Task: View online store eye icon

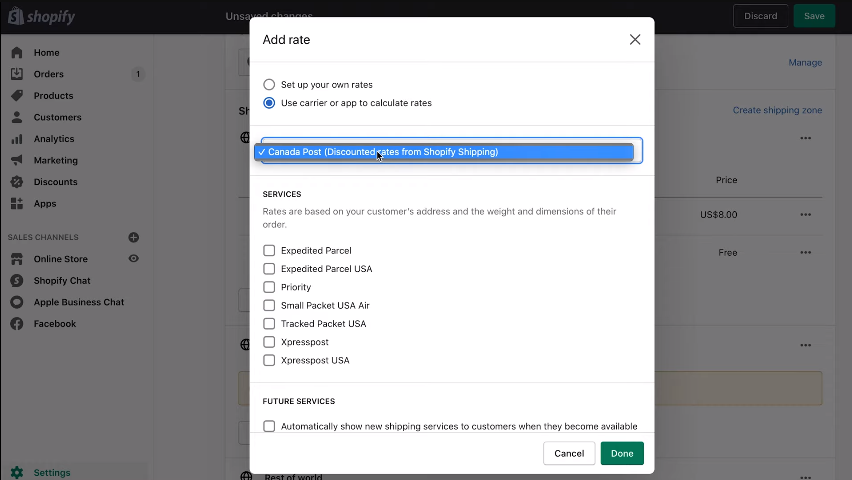Action: pyautogui.click(x=134, y=259)
